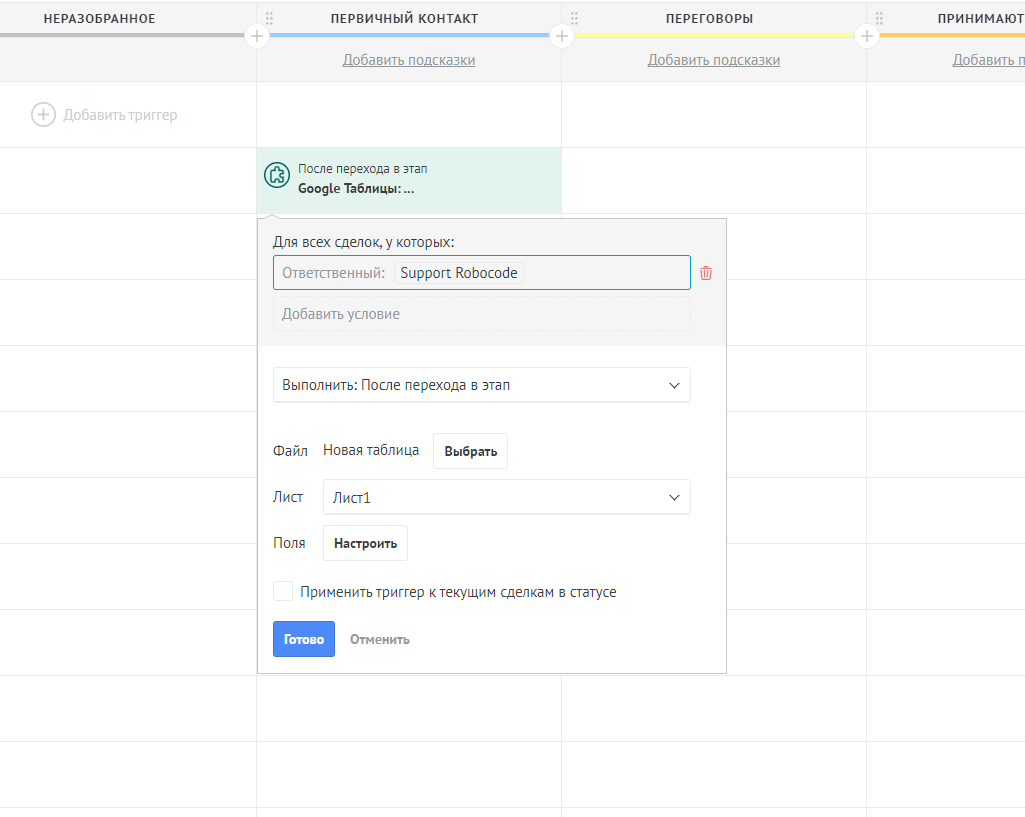Click Выбрать to choose a file

(x=471, y=451)
